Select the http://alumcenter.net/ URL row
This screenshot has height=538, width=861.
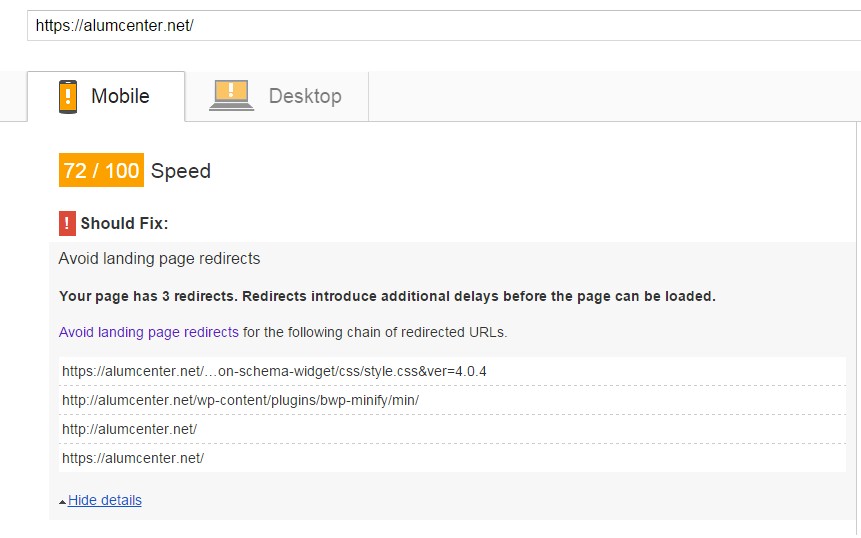[452, 429]
